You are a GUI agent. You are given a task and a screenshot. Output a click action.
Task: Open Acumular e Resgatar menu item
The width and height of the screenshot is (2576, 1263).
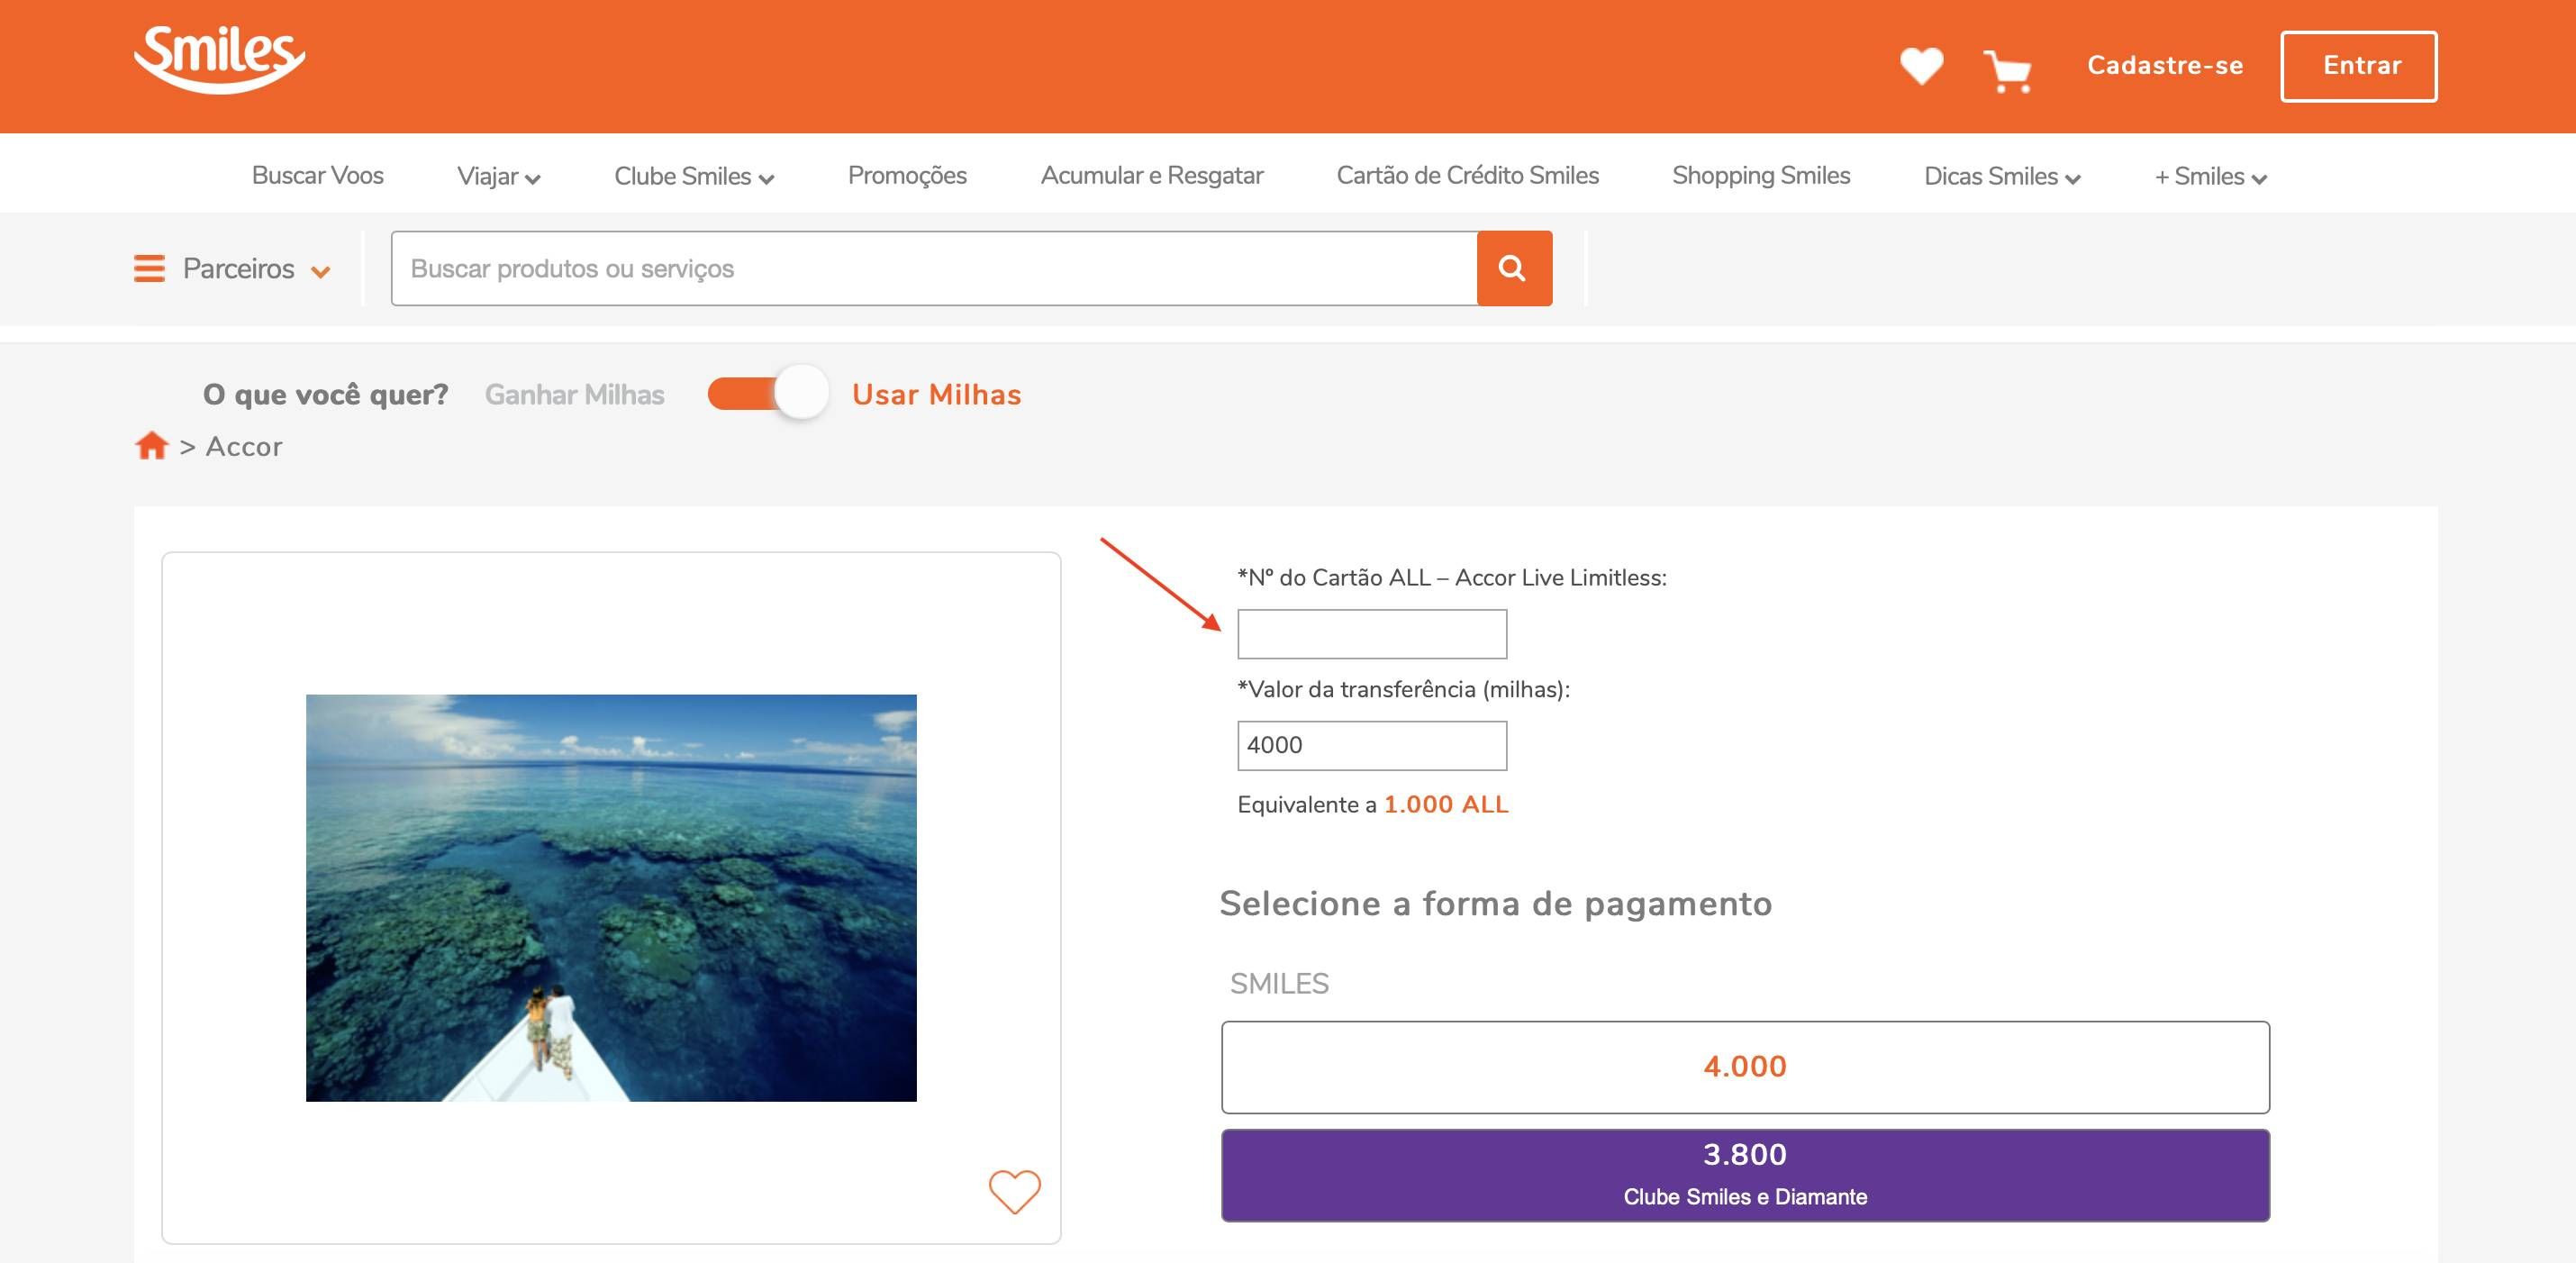pos(1151,175)
